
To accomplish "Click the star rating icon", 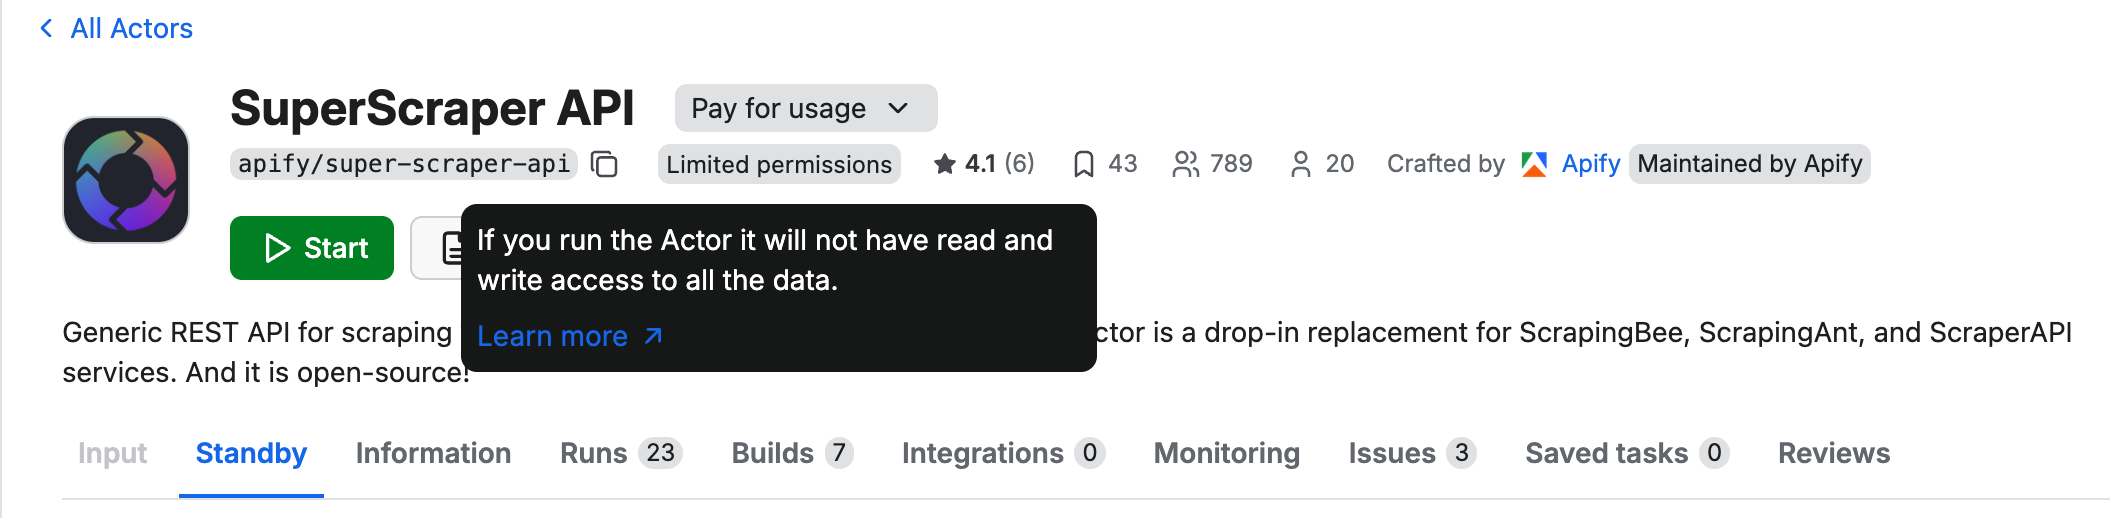I will click(944, 164).
